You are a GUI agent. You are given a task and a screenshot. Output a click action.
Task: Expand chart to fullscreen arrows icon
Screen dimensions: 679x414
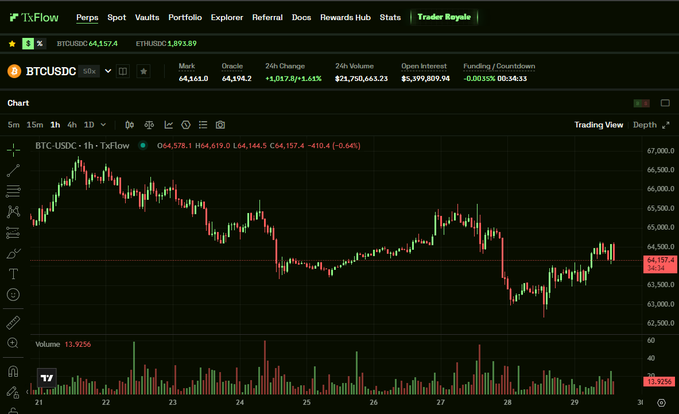tap(666, 125)
